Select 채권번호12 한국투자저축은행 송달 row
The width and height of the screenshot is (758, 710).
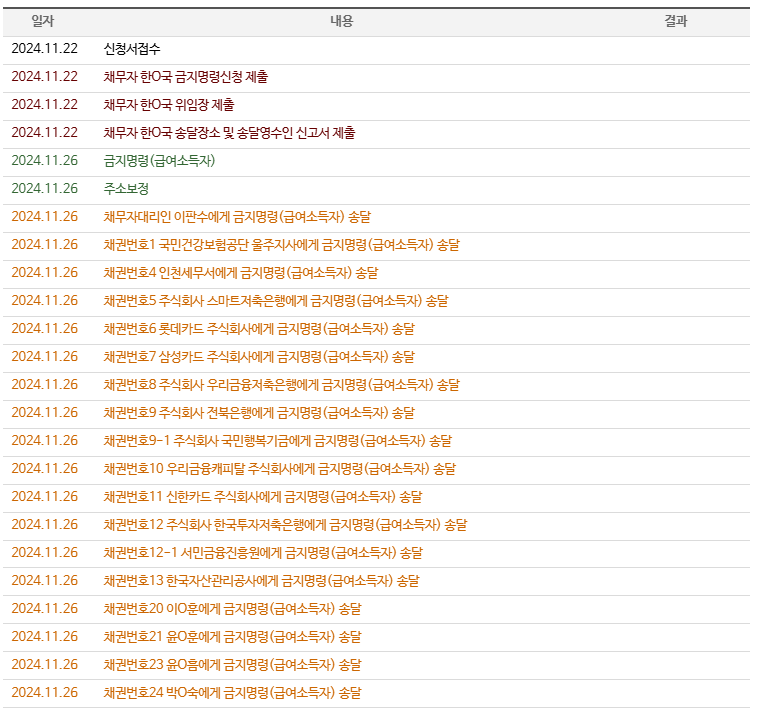376,525
